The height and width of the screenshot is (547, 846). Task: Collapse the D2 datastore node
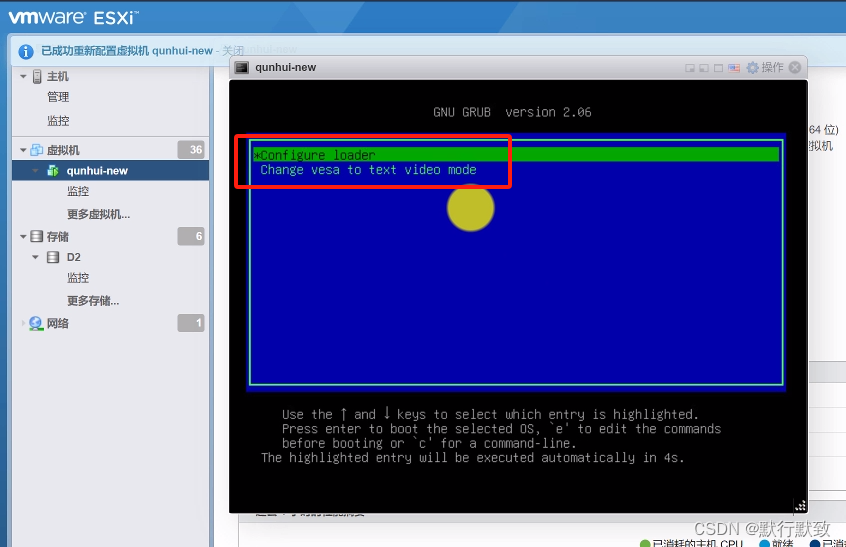[x=36, y=257]
